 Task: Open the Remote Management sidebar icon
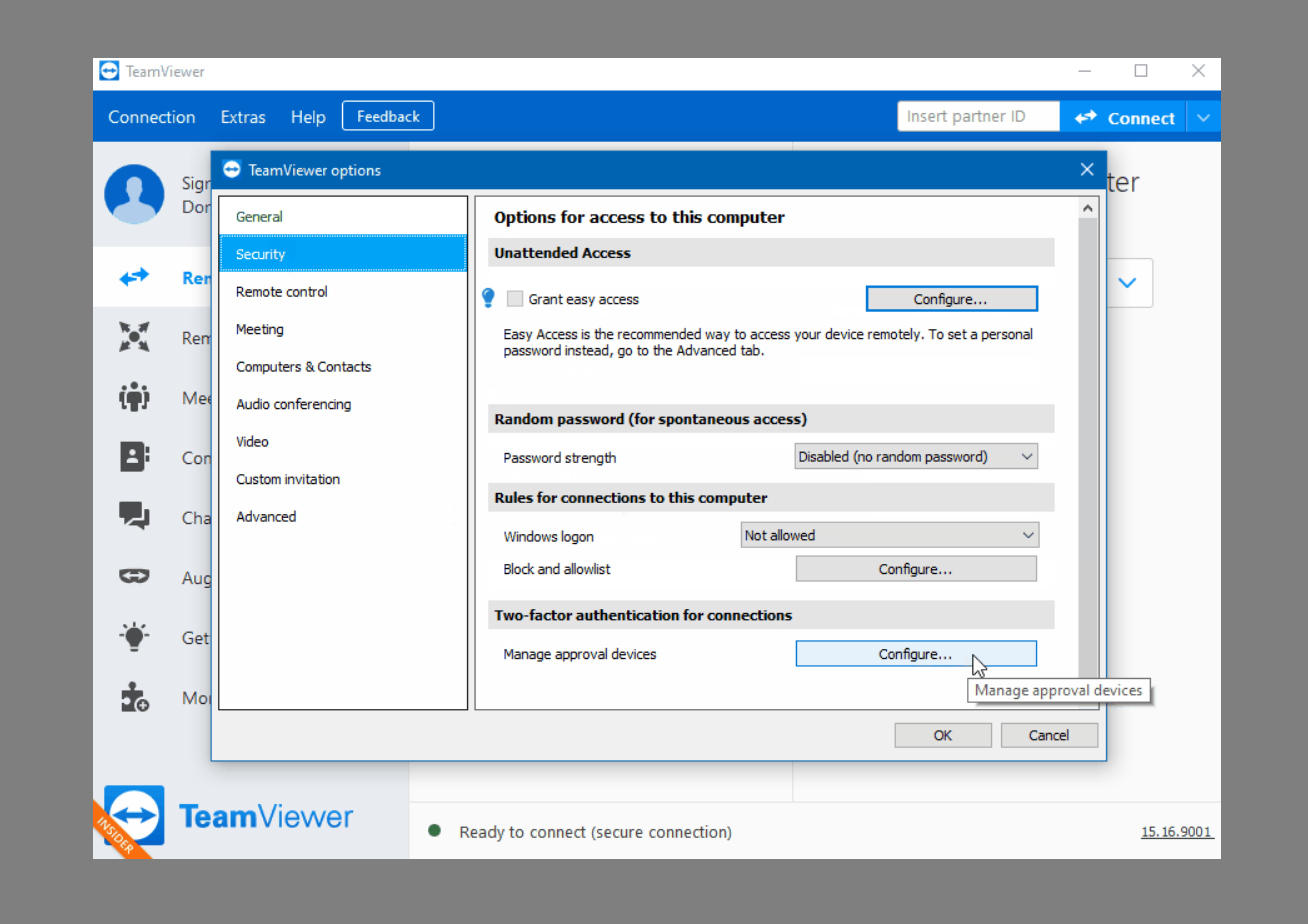[134, 337]
